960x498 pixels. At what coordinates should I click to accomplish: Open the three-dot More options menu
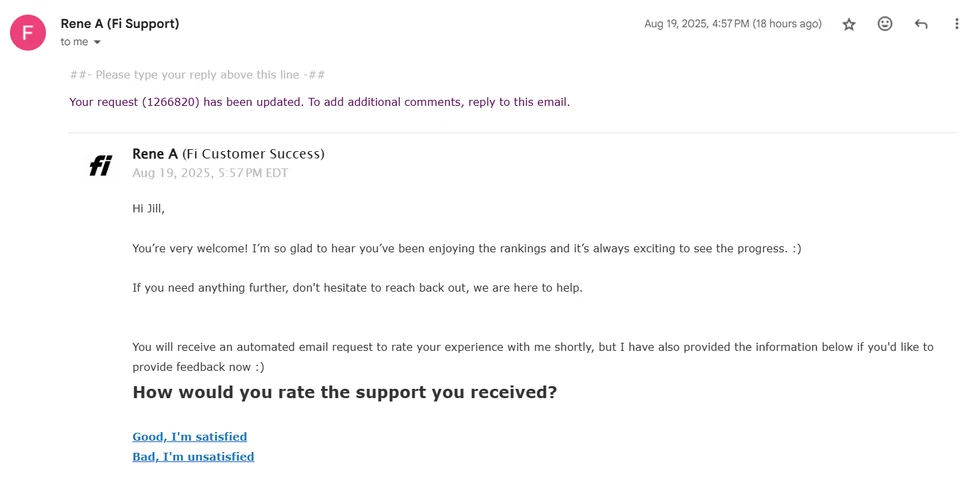956,24
